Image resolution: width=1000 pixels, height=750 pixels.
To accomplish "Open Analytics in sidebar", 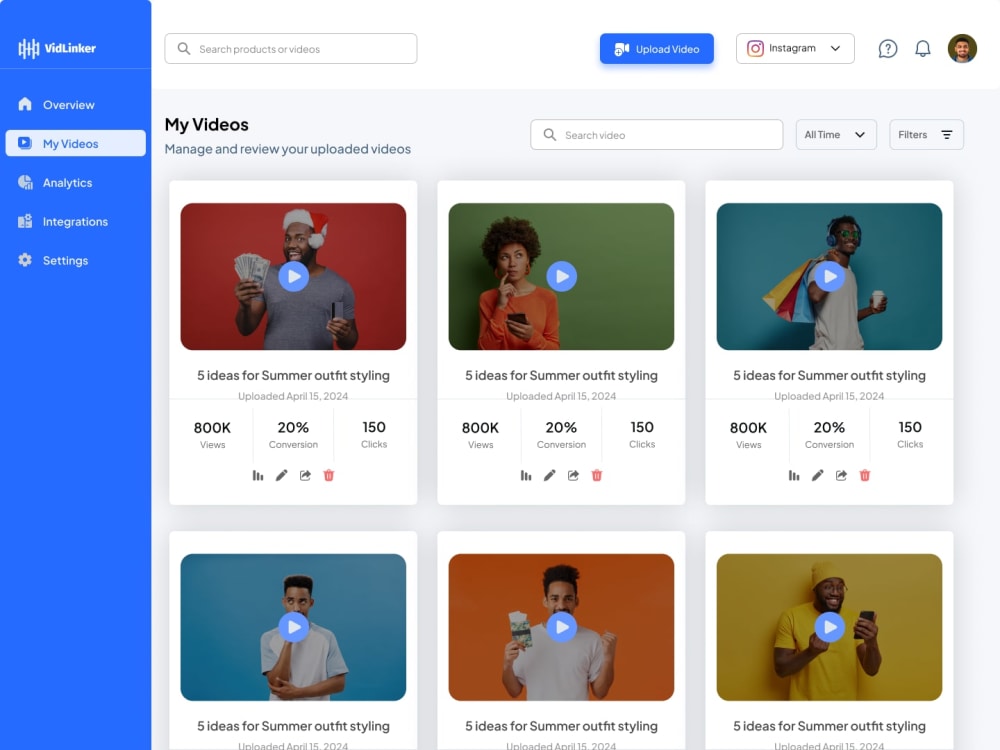I will coord(75,183).
